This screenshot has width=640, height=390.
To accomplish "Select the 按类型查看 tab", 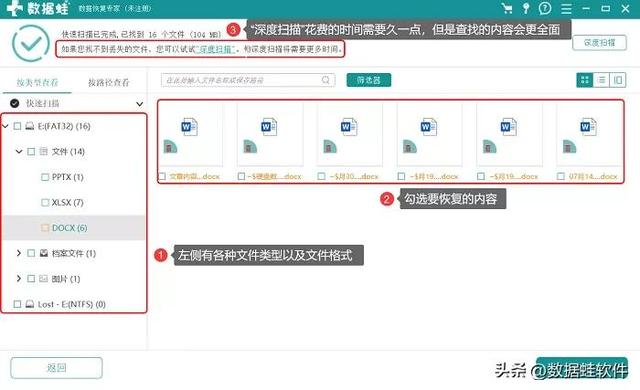I will pos(37,83).
